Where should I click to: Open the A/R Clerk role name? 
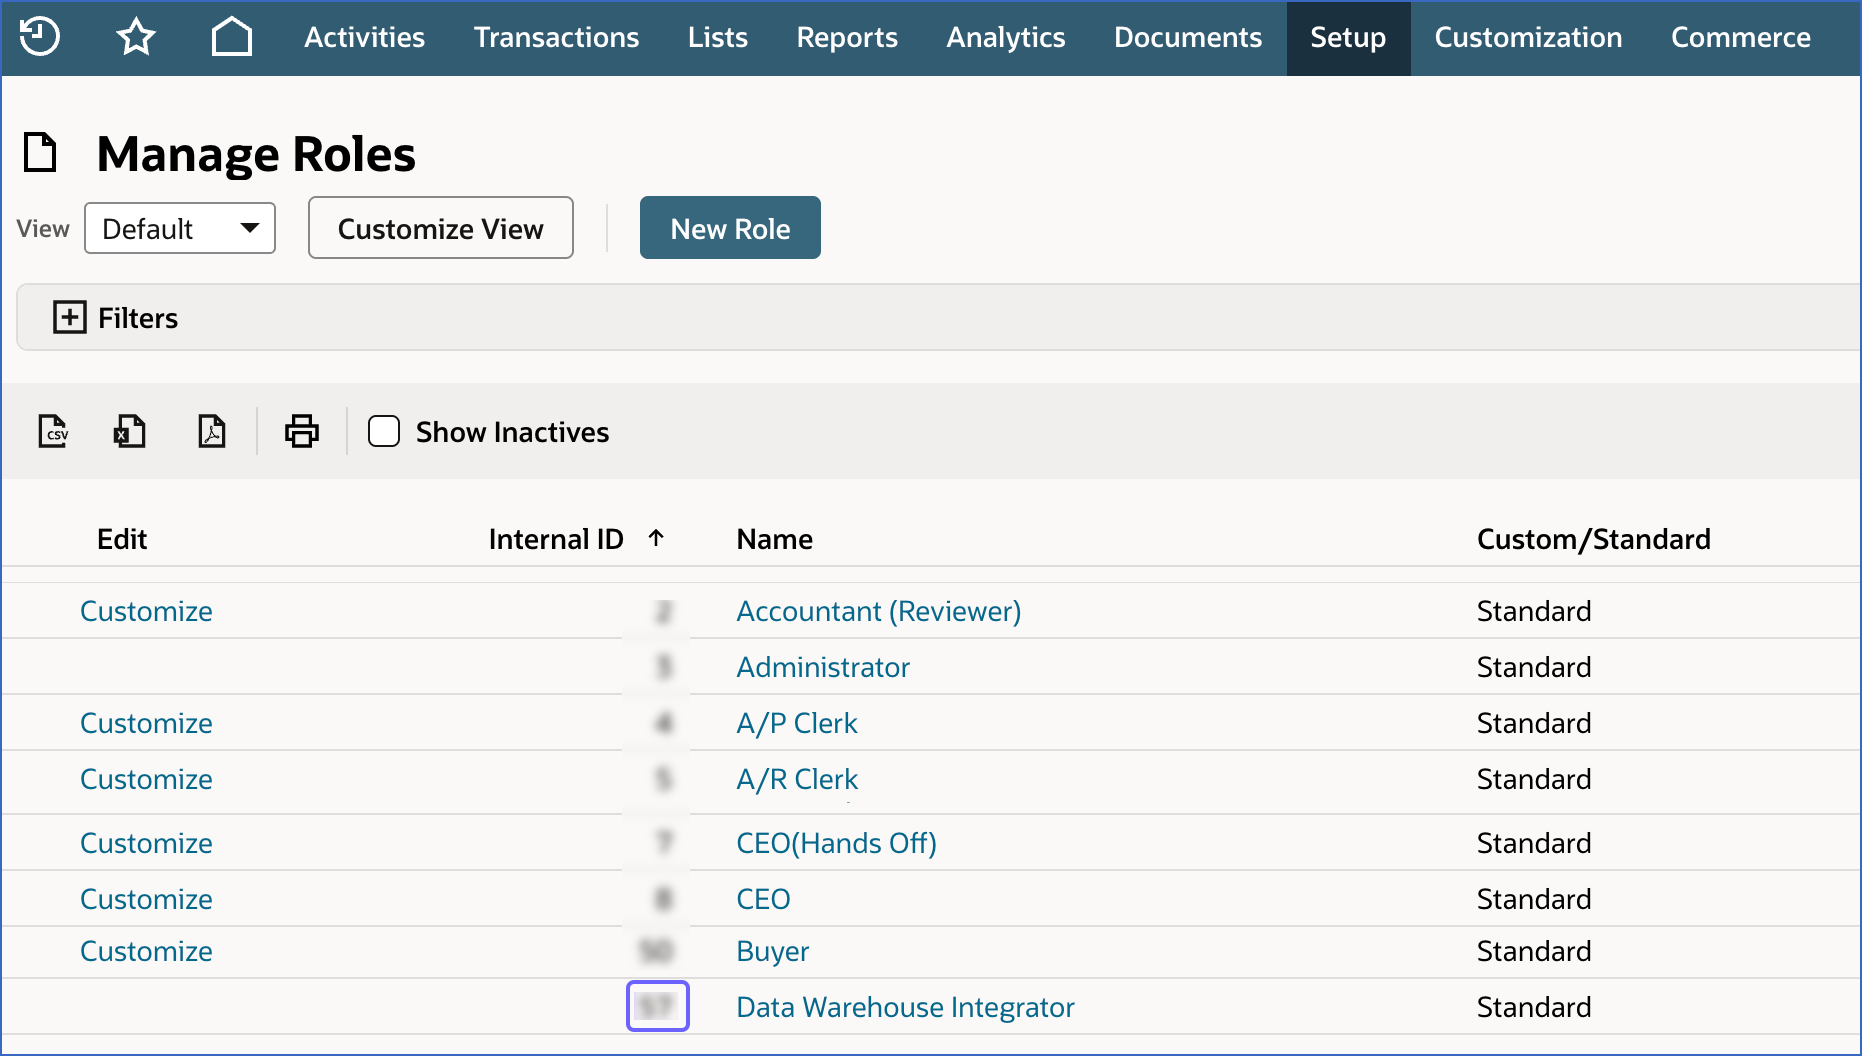(x=797, y=779)
